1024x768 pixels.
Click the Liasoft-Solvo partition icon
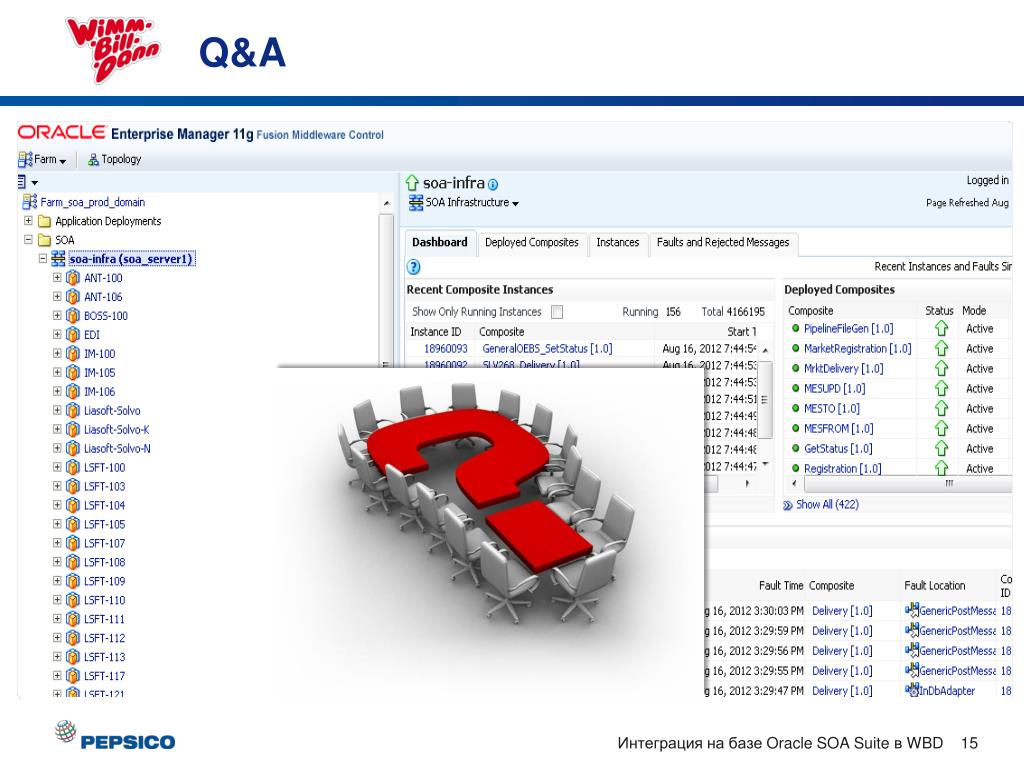coord(73,410)
